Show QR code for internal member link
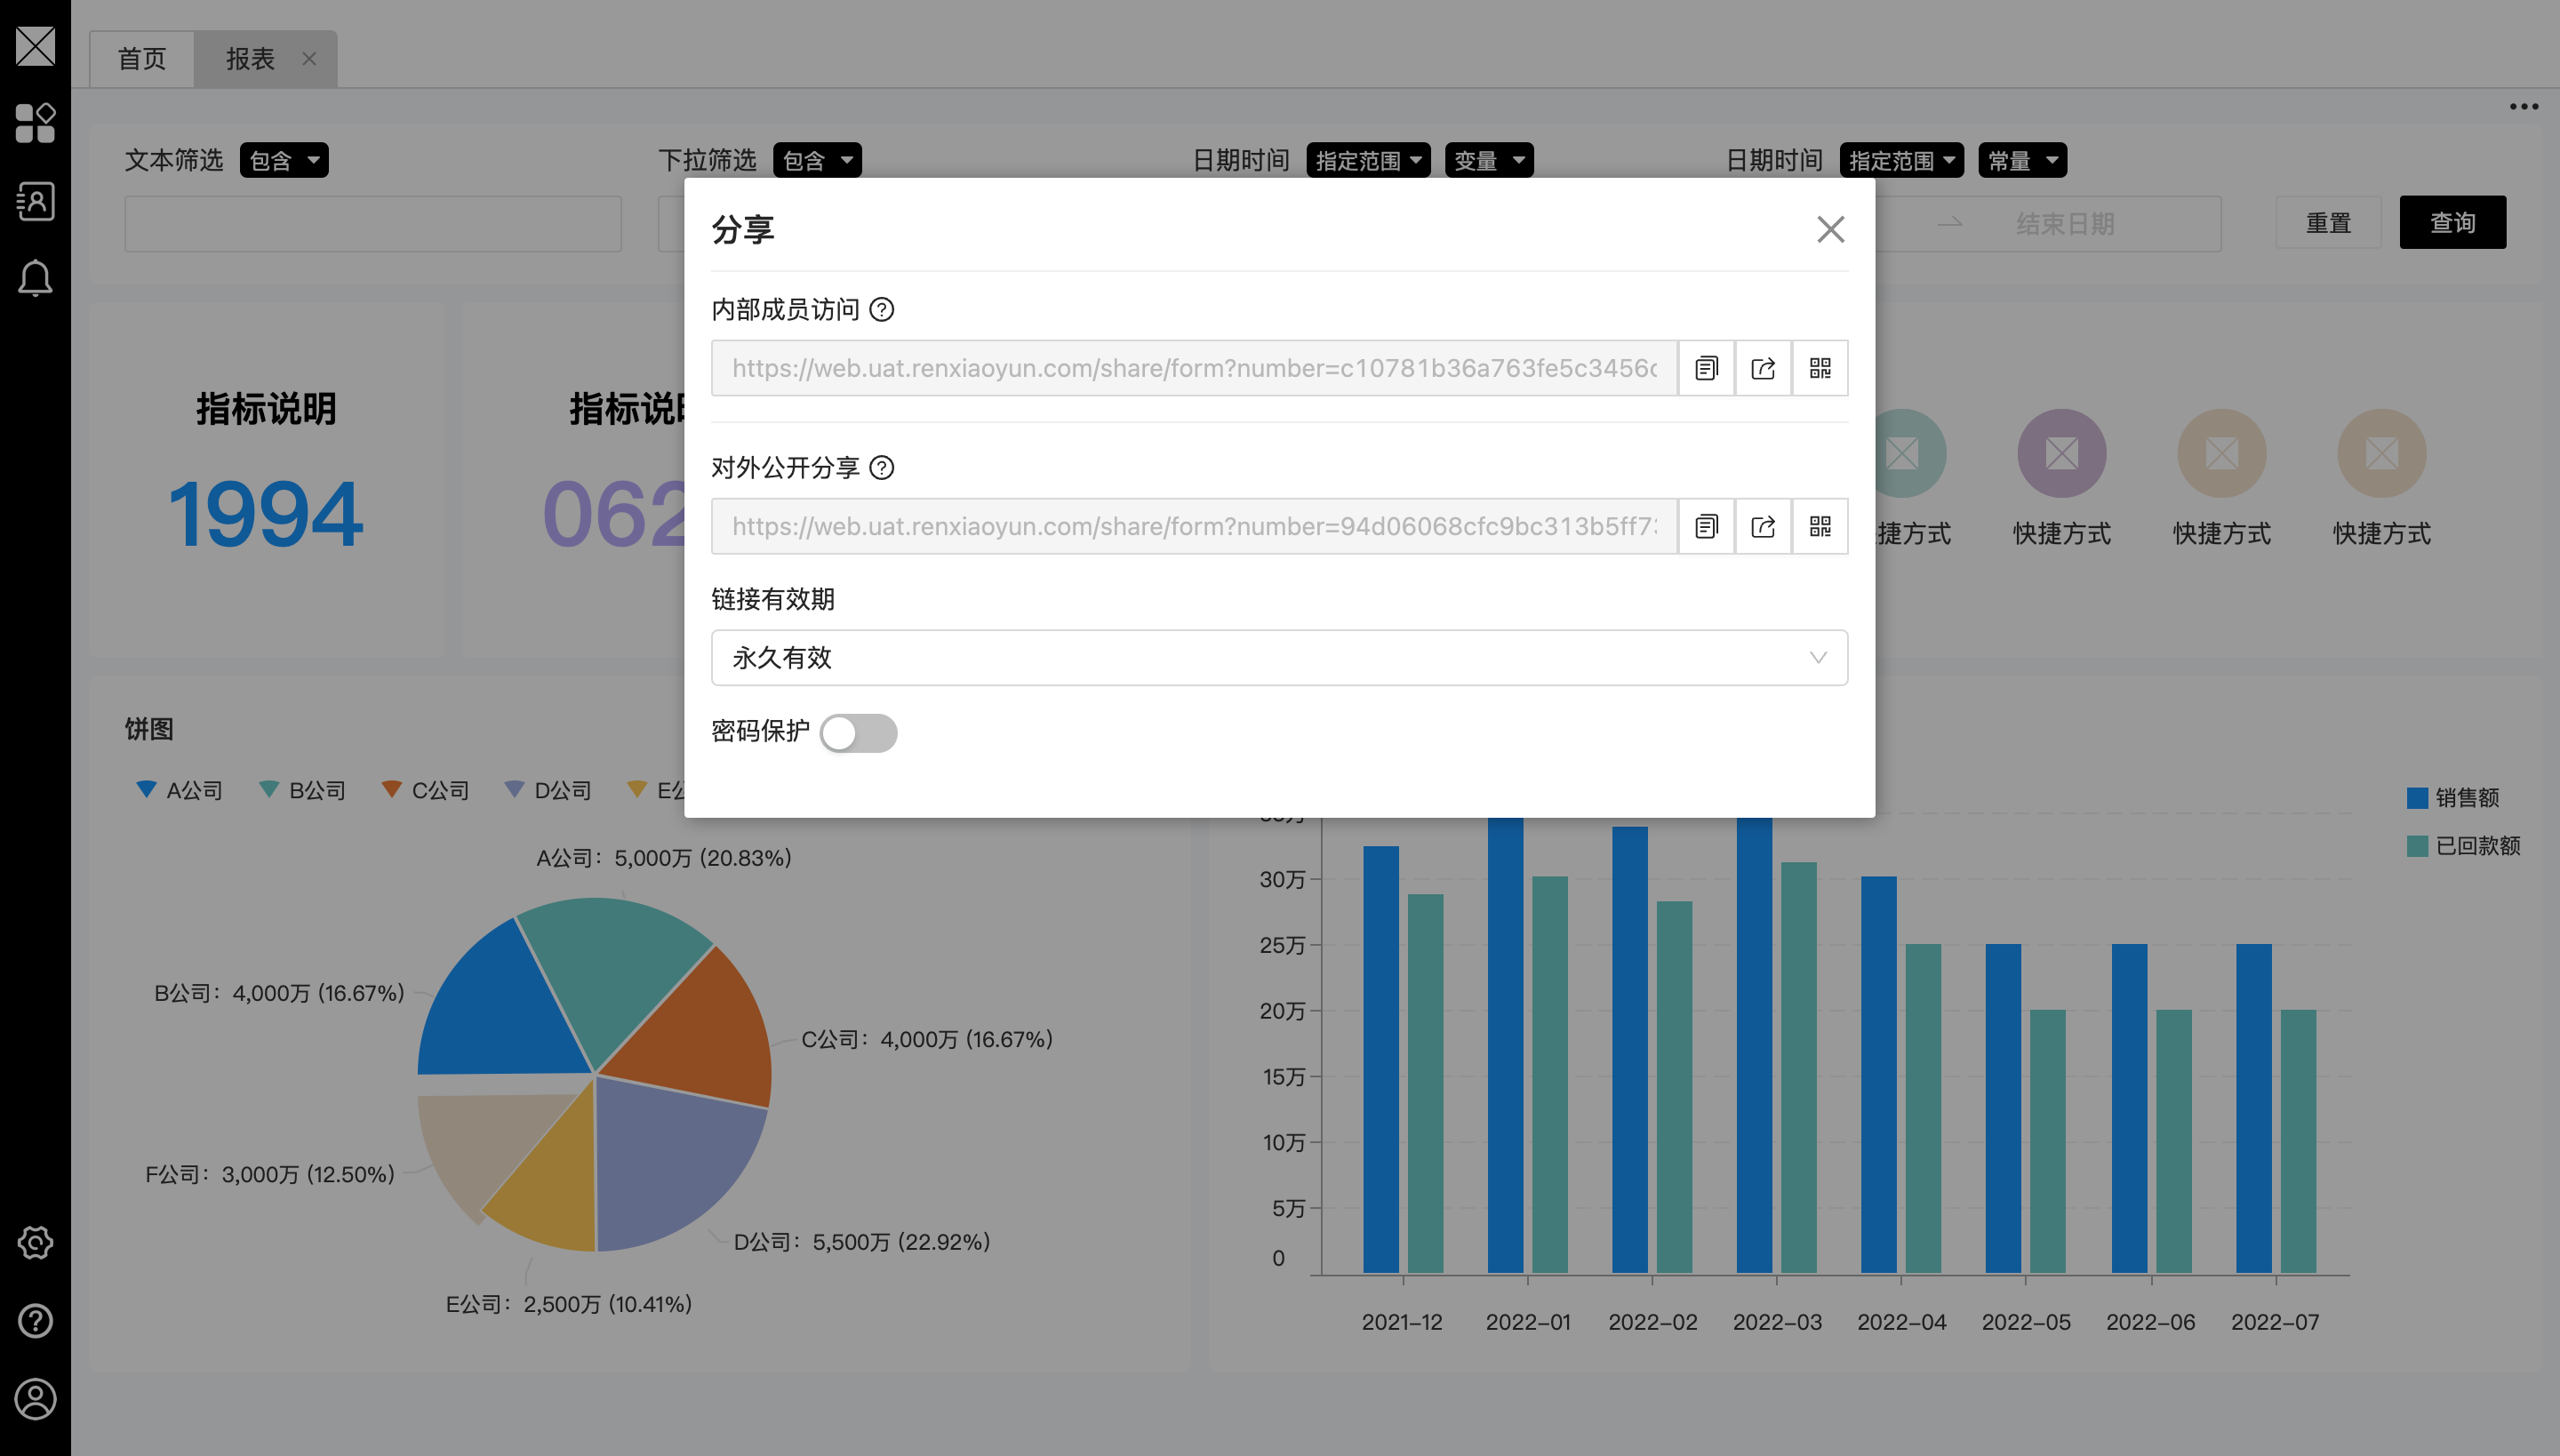Screen dimensions: 2560x1456 (1820, 368)
